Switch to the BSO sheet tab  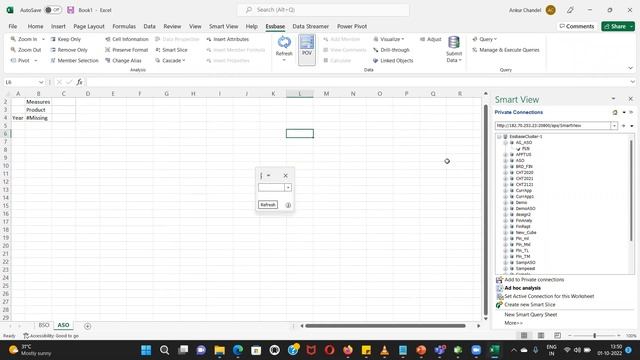tap(44, 325)
